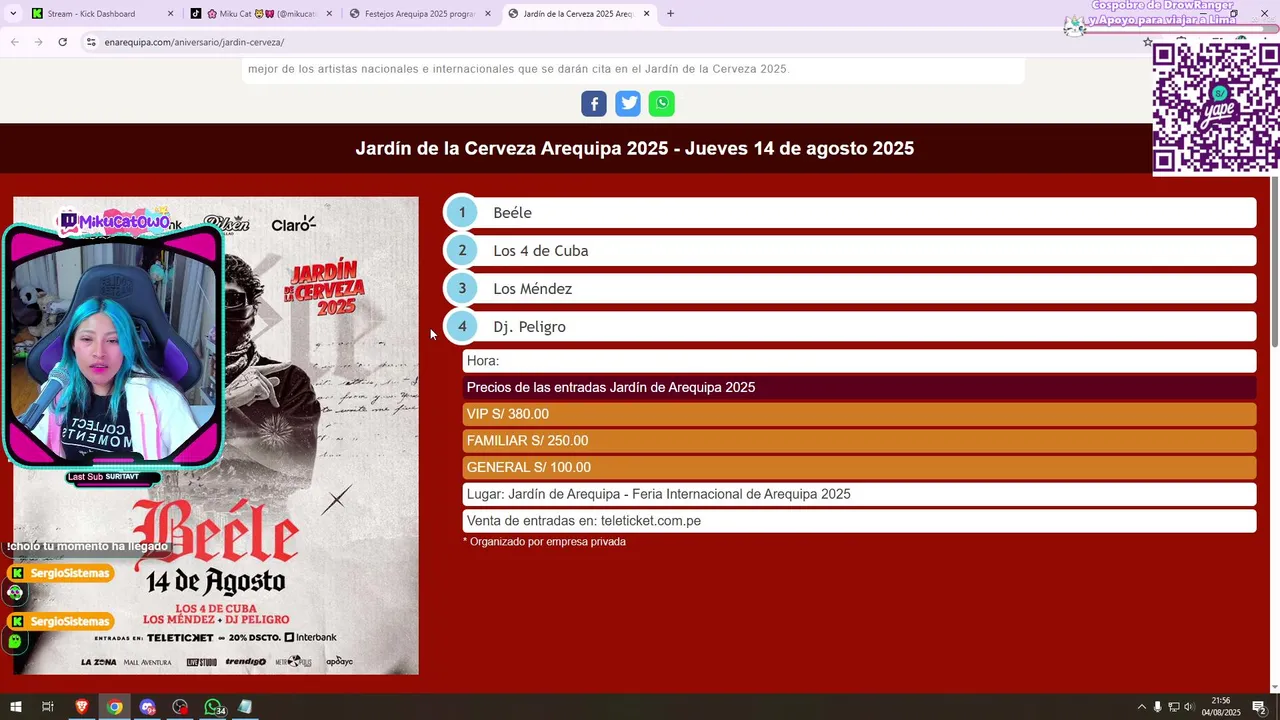Click the number 3 circle badge
The width and height of the screenshot is (1280, 720).
pos(462,289)
